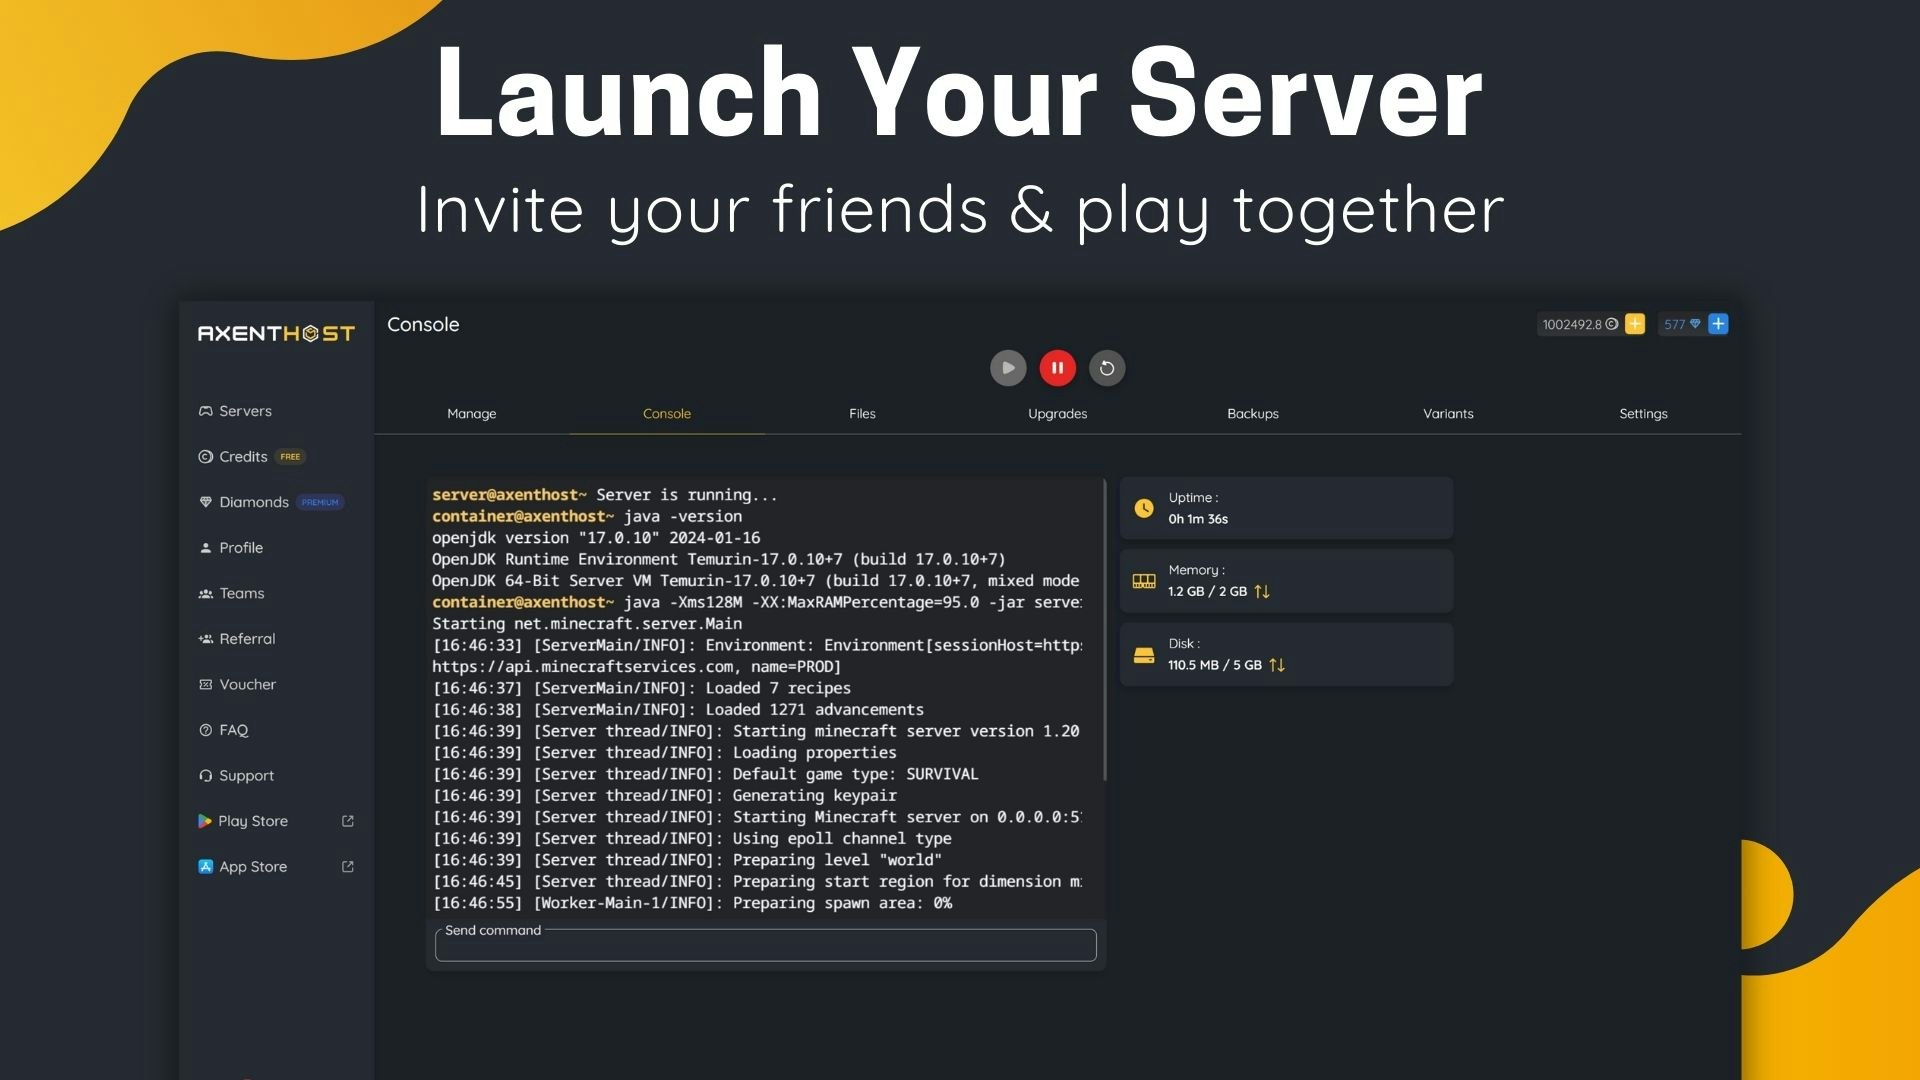Switch to the Files tab
1920x1080 pixels.
click(862, 413)
